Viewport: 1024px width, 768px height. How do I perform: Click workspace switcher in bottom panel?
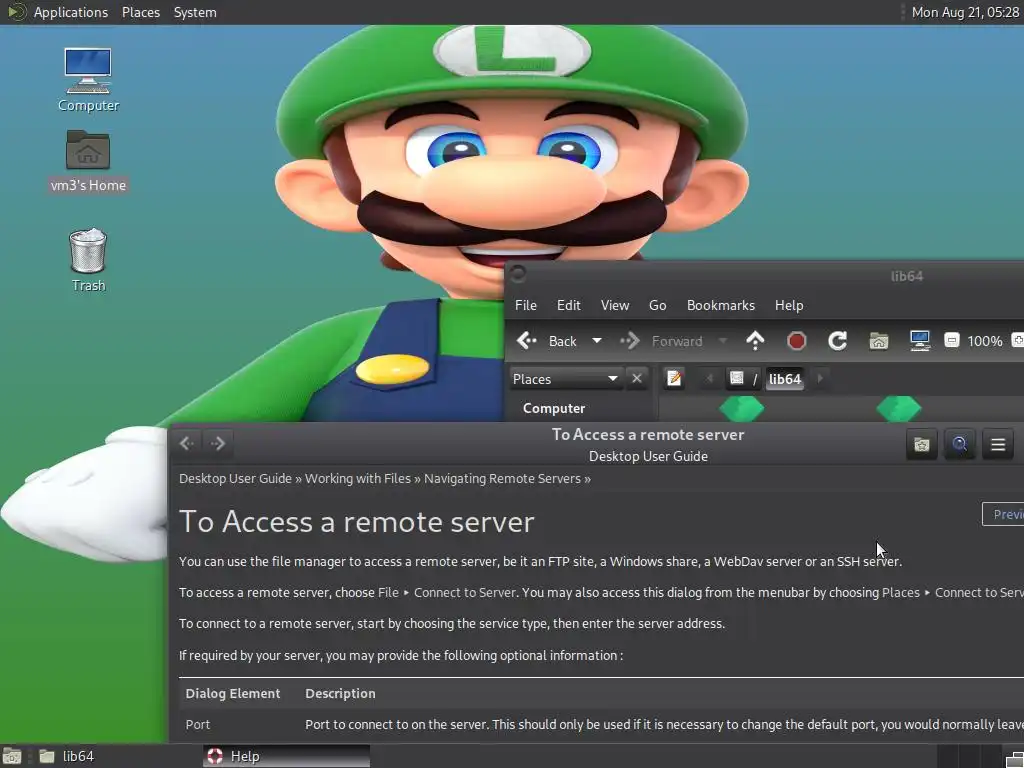(x=969, y=757)
